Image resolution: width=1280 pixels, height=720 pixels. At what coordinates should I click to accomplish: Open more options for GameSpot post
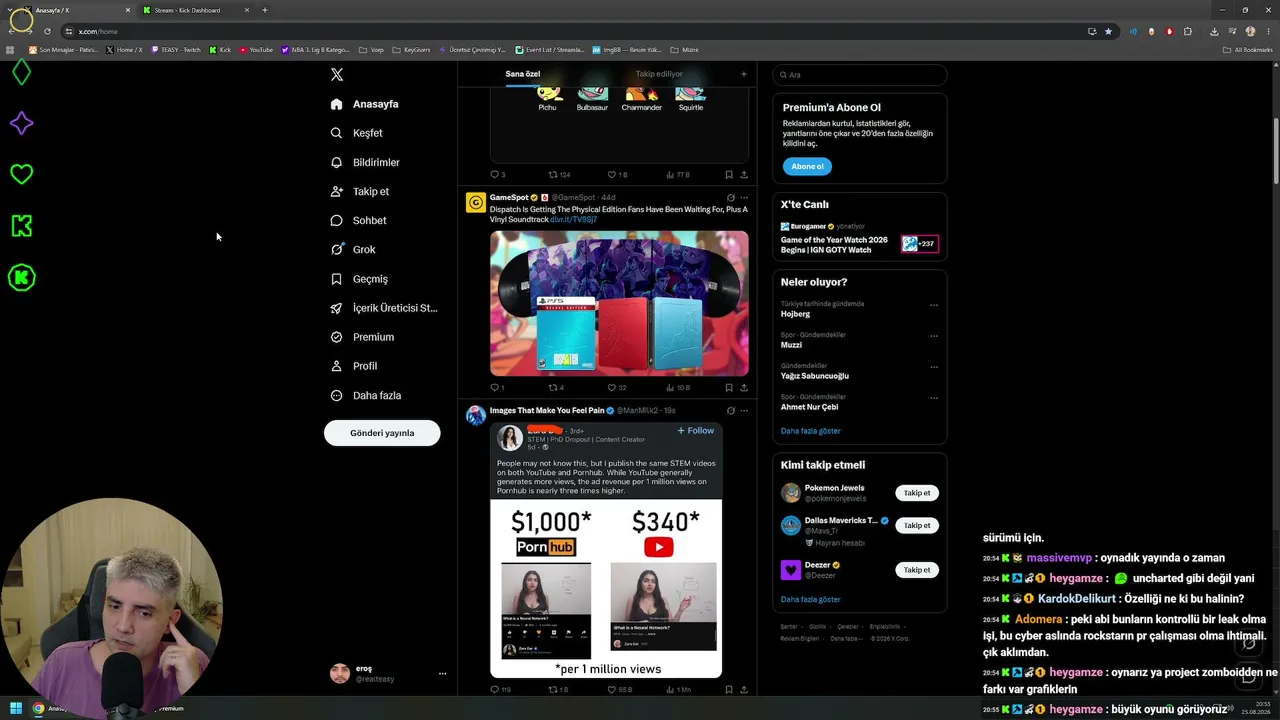pos(743,198)
